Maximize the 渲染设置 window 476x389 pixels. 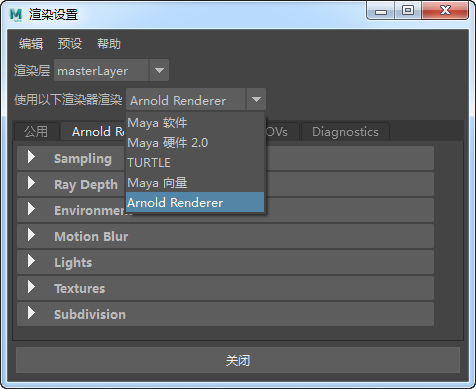[408, 11]
